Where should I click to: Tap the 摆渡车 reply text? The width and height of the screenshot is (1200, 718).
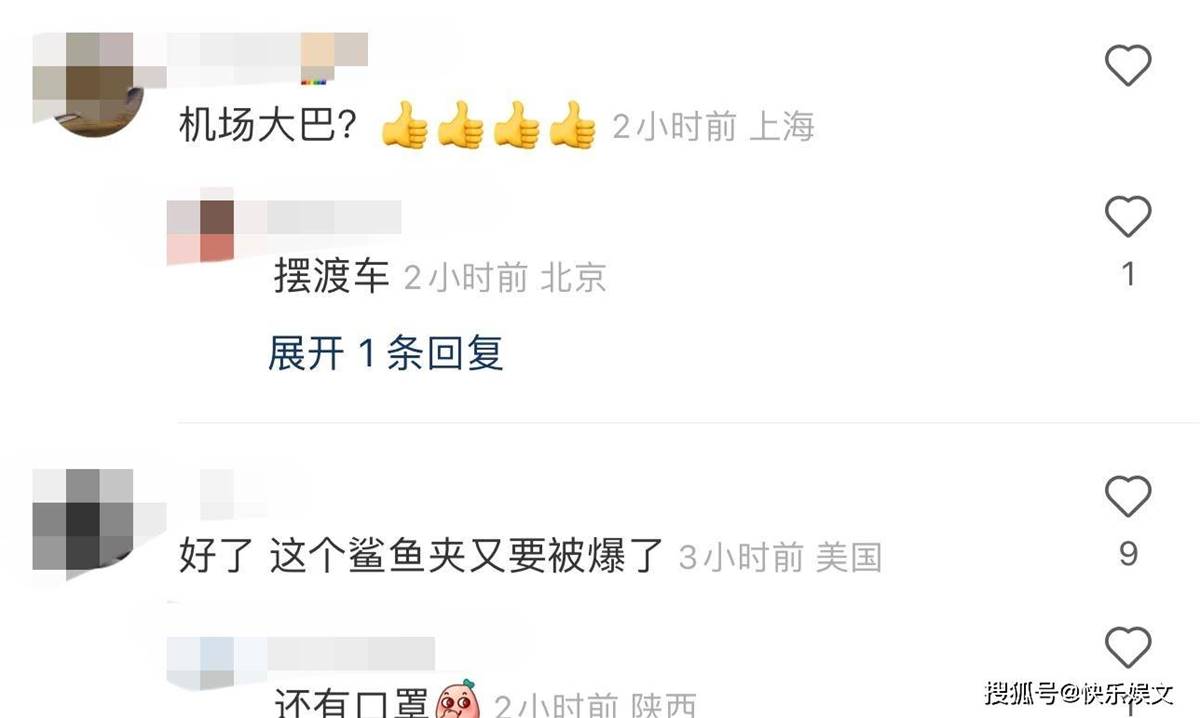[331, 277]
